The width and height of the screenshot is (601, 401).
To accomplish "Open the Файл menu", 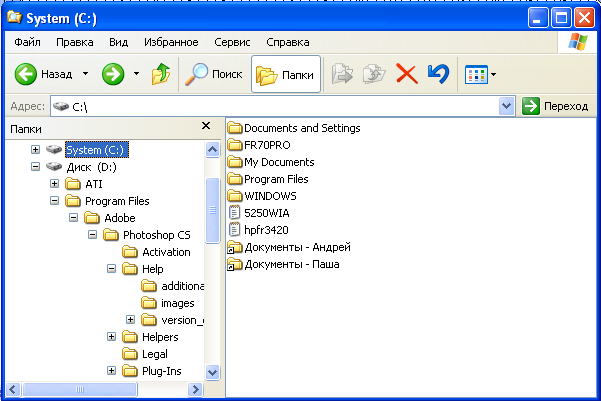I will click(x=27, y=42).
